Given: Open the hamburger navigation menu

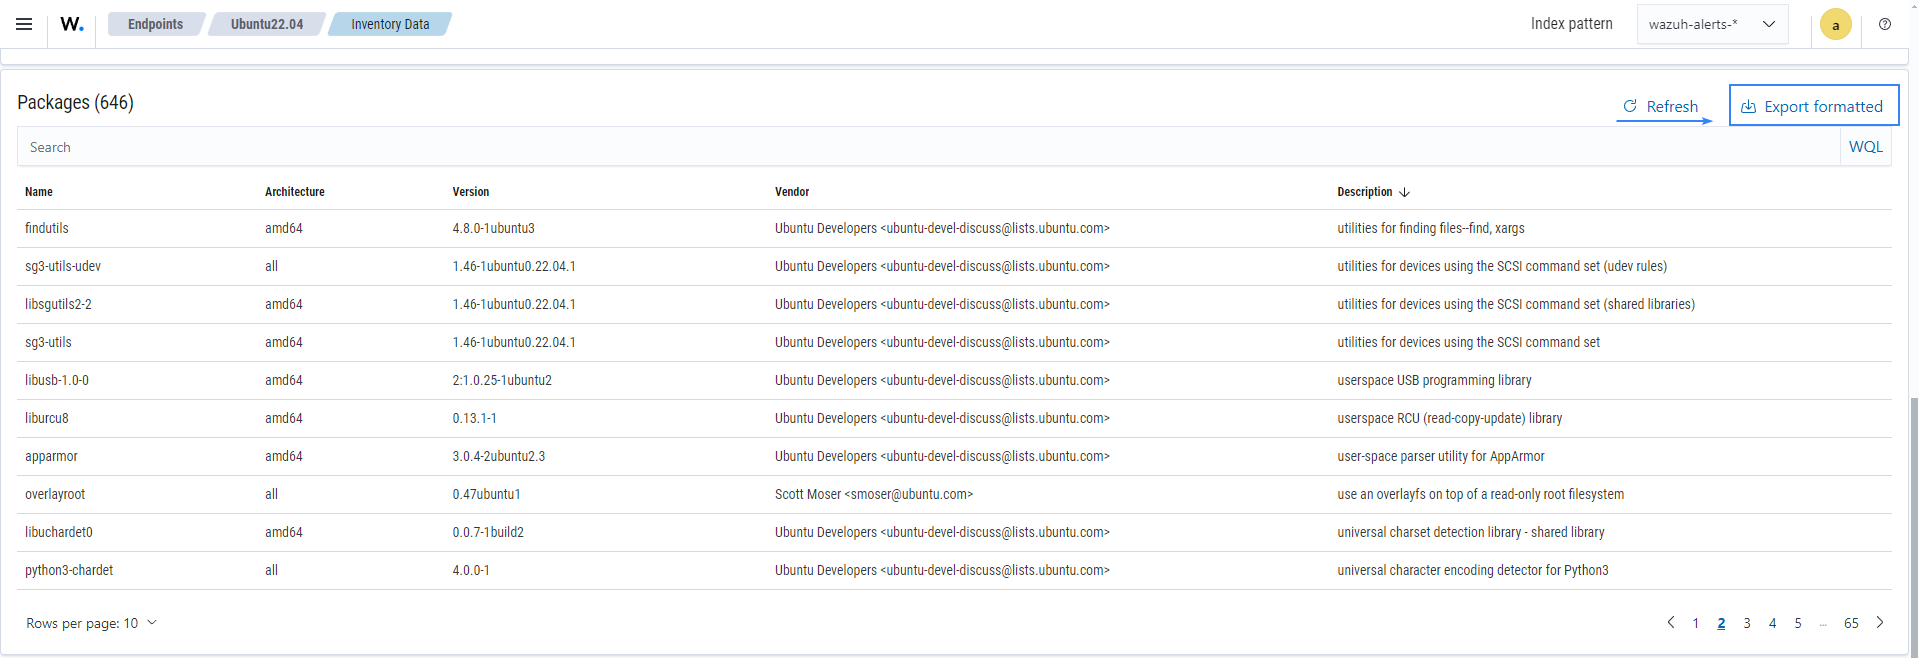Looking at the screenshot, I should pos(24,24).
